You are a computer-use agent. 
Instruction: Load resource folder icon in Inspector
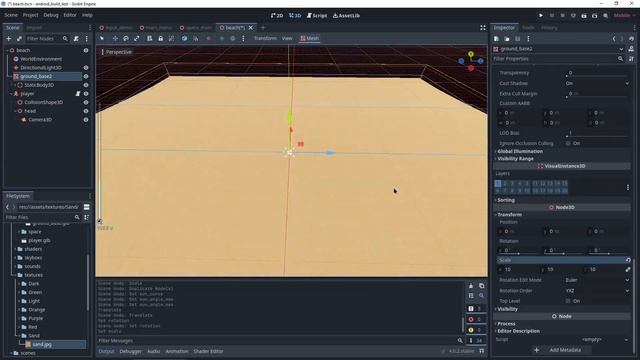(x=507, y=39)
